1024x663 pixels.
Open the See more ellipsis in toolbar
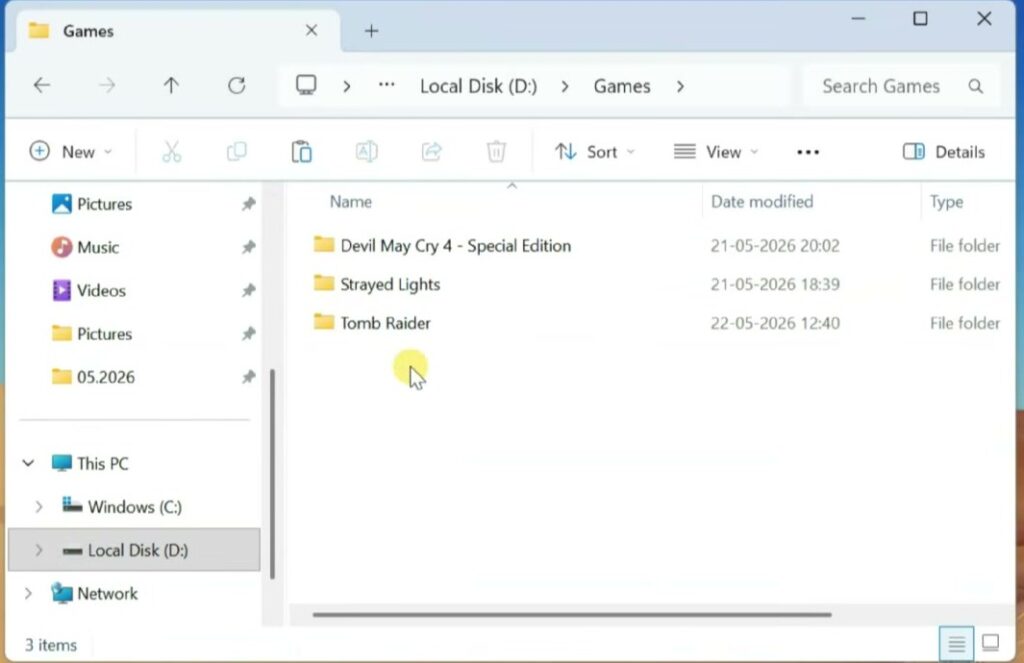tap(808, 152)
